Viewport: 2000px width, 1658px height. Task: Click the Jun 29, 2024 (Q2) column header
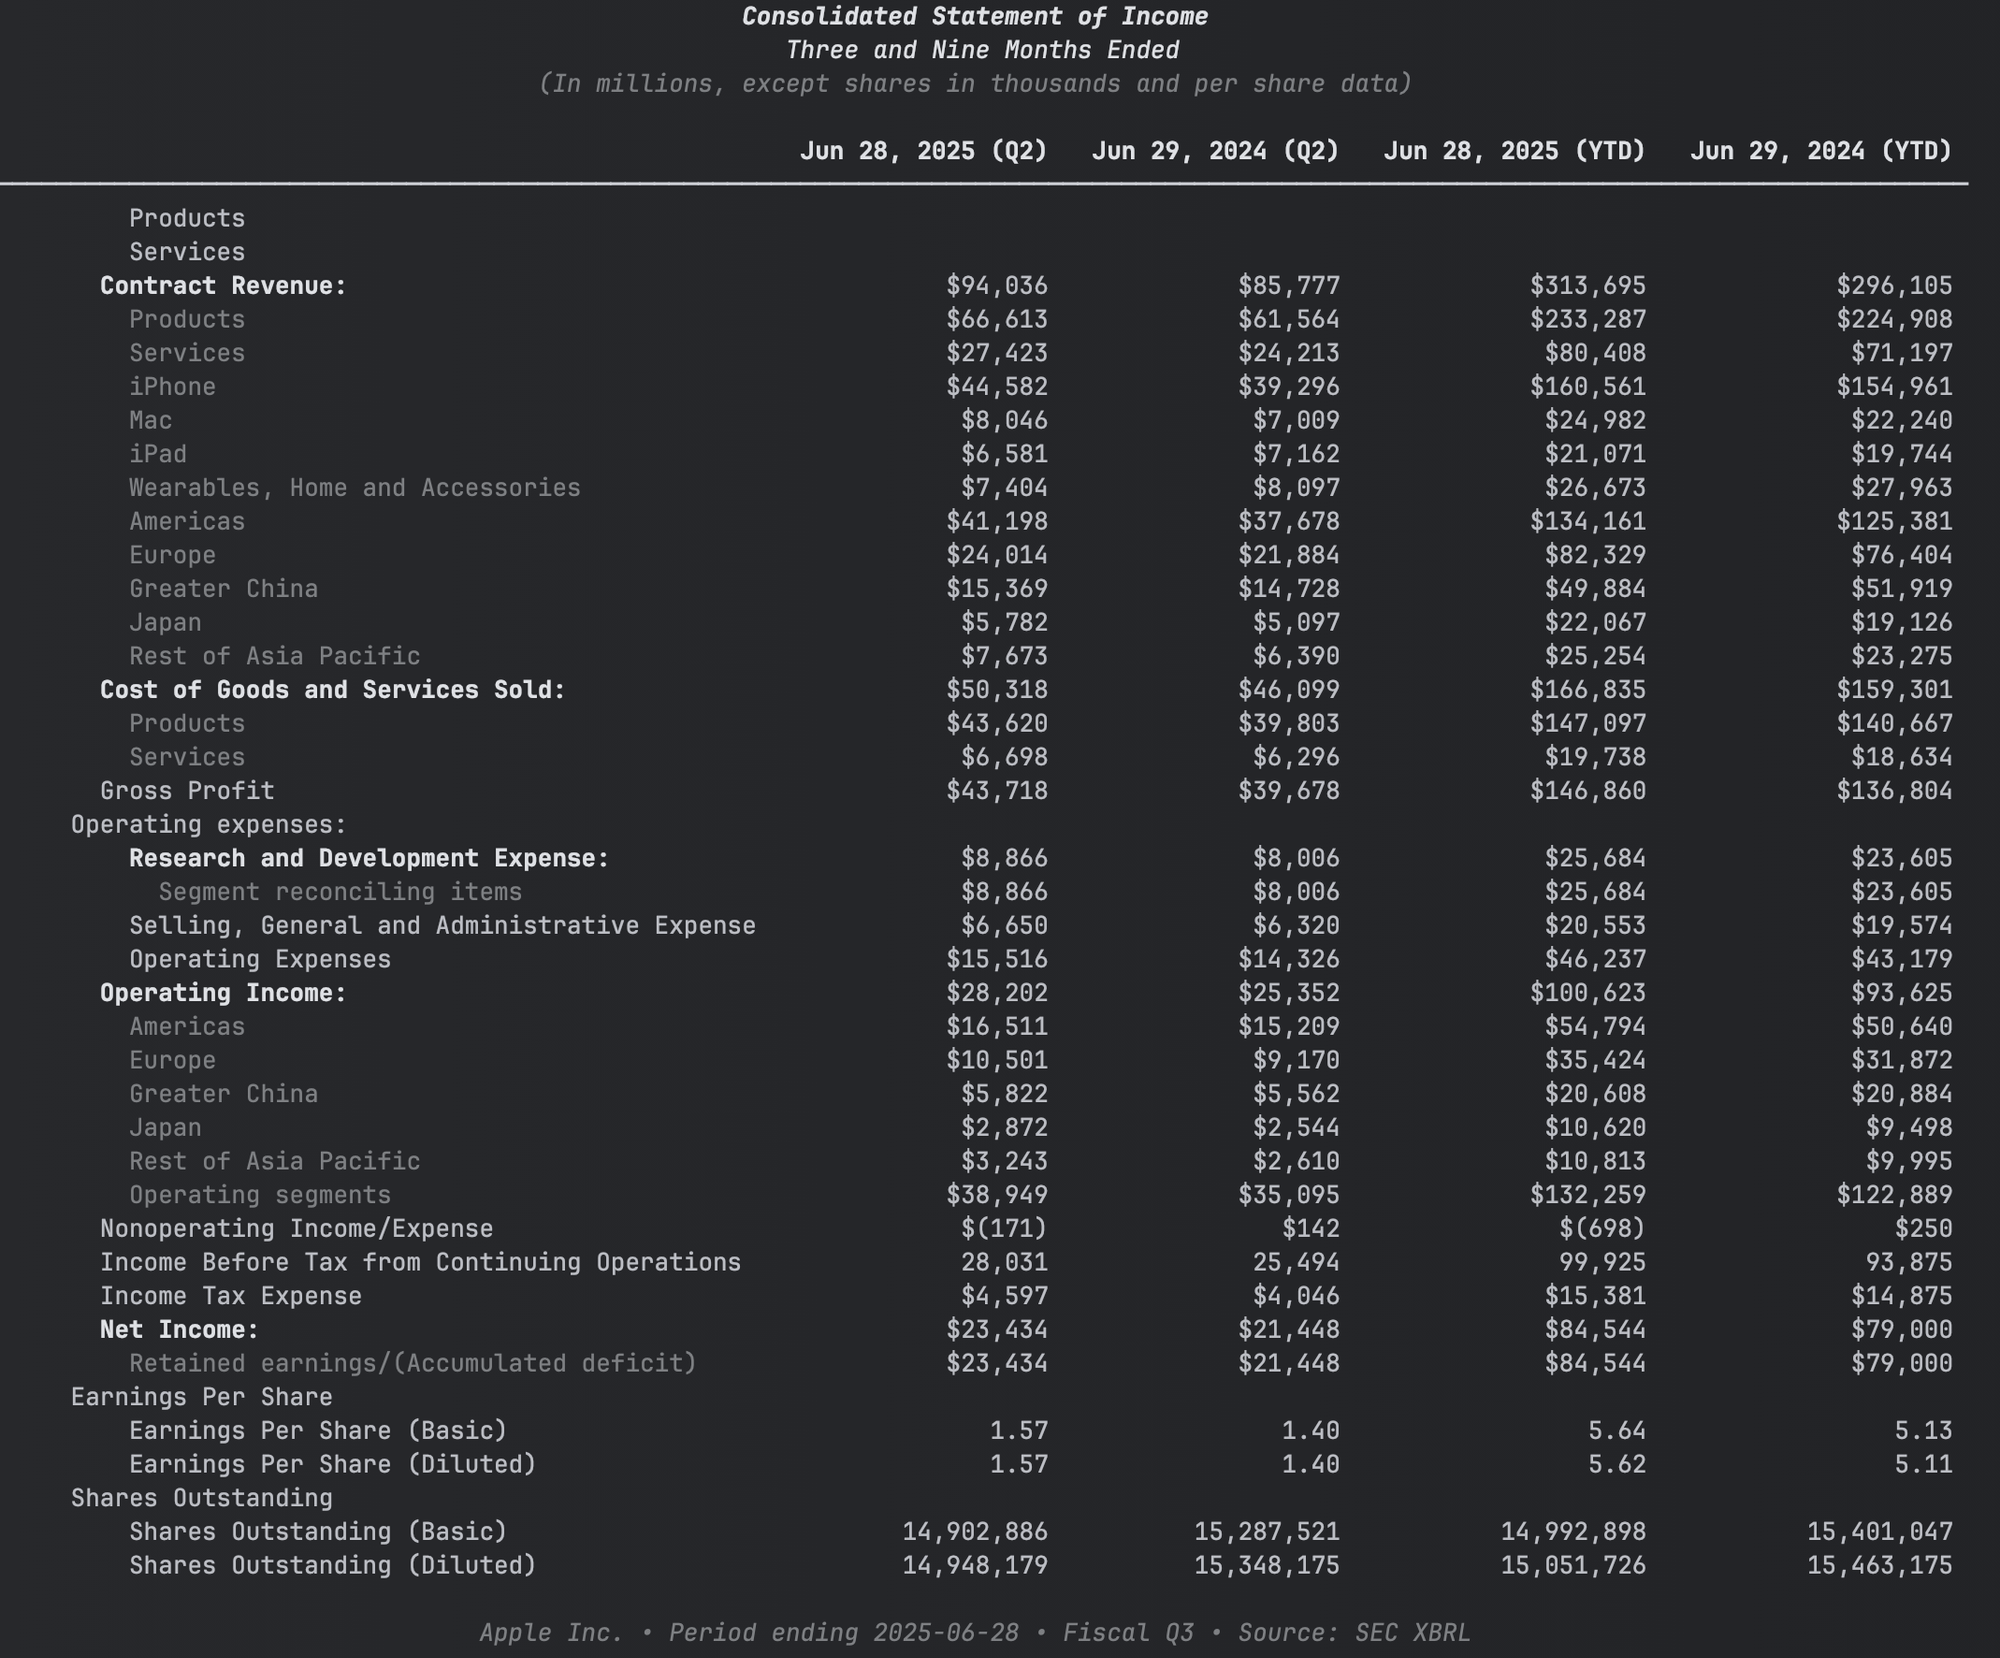[x=1215, y=151]
